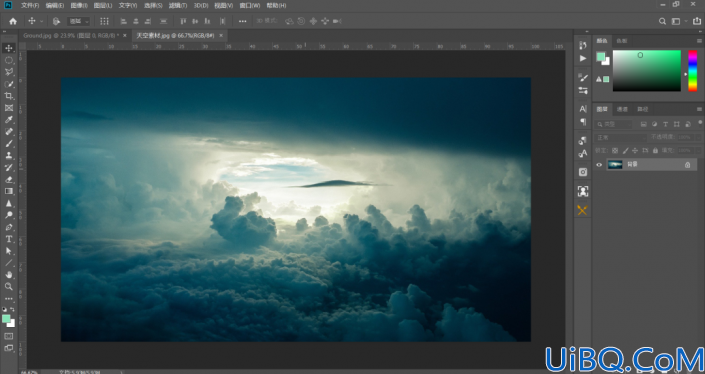Select the Pen tool

coord(9,227)
